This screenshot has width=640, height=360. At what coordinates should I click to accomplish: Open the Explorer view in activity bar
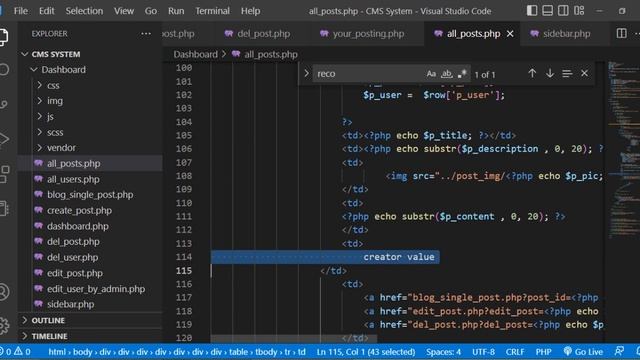pyautogui.click(x=3, y=37)
